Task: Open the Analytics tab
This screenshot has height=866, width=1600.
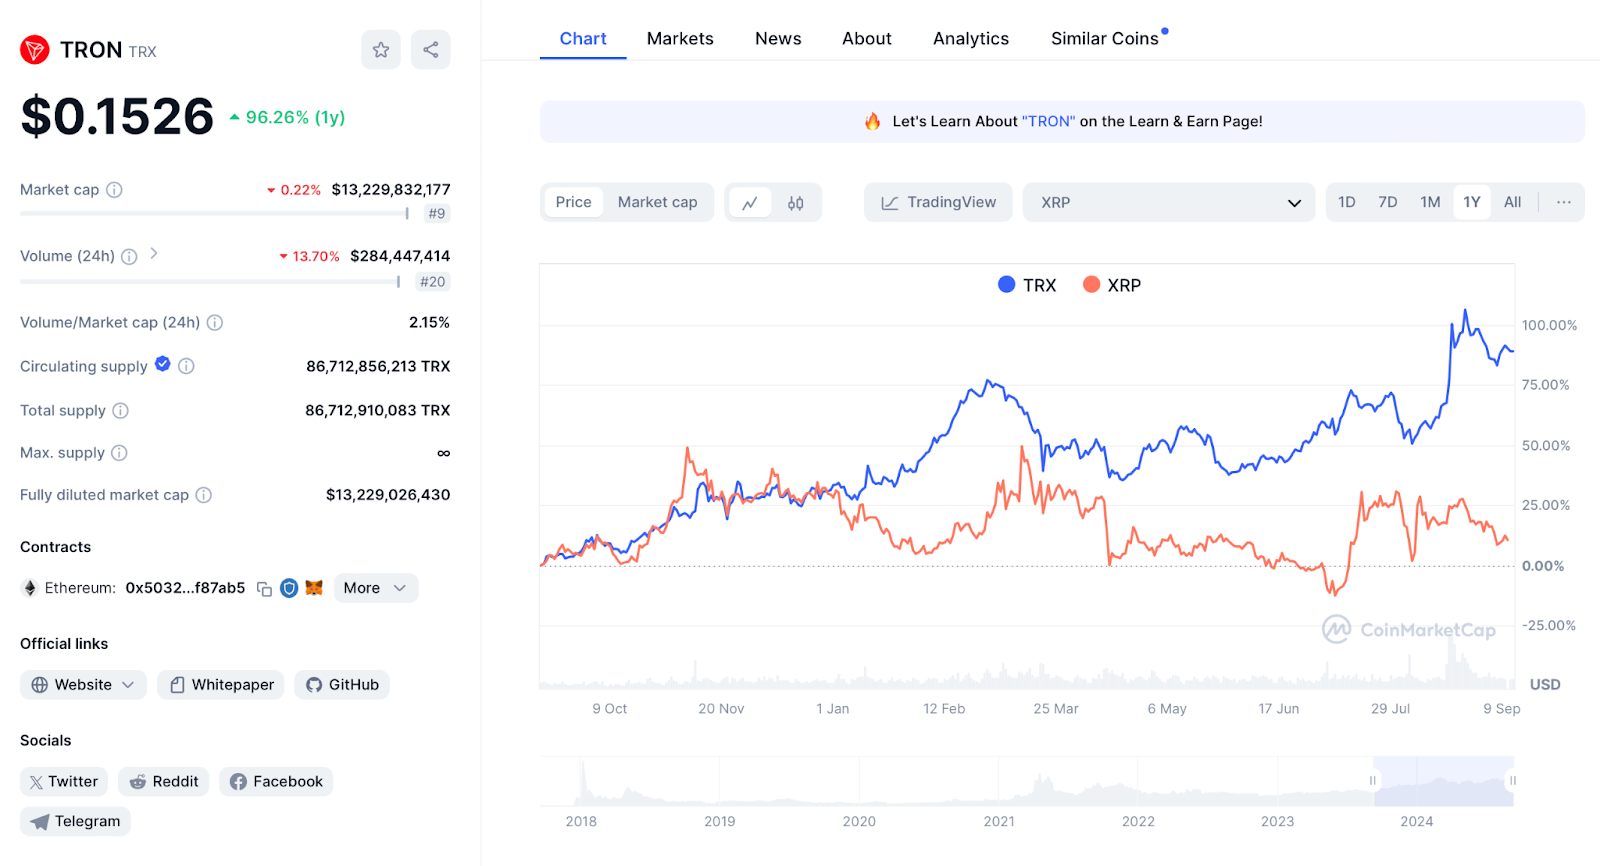Action: point(971,39)
